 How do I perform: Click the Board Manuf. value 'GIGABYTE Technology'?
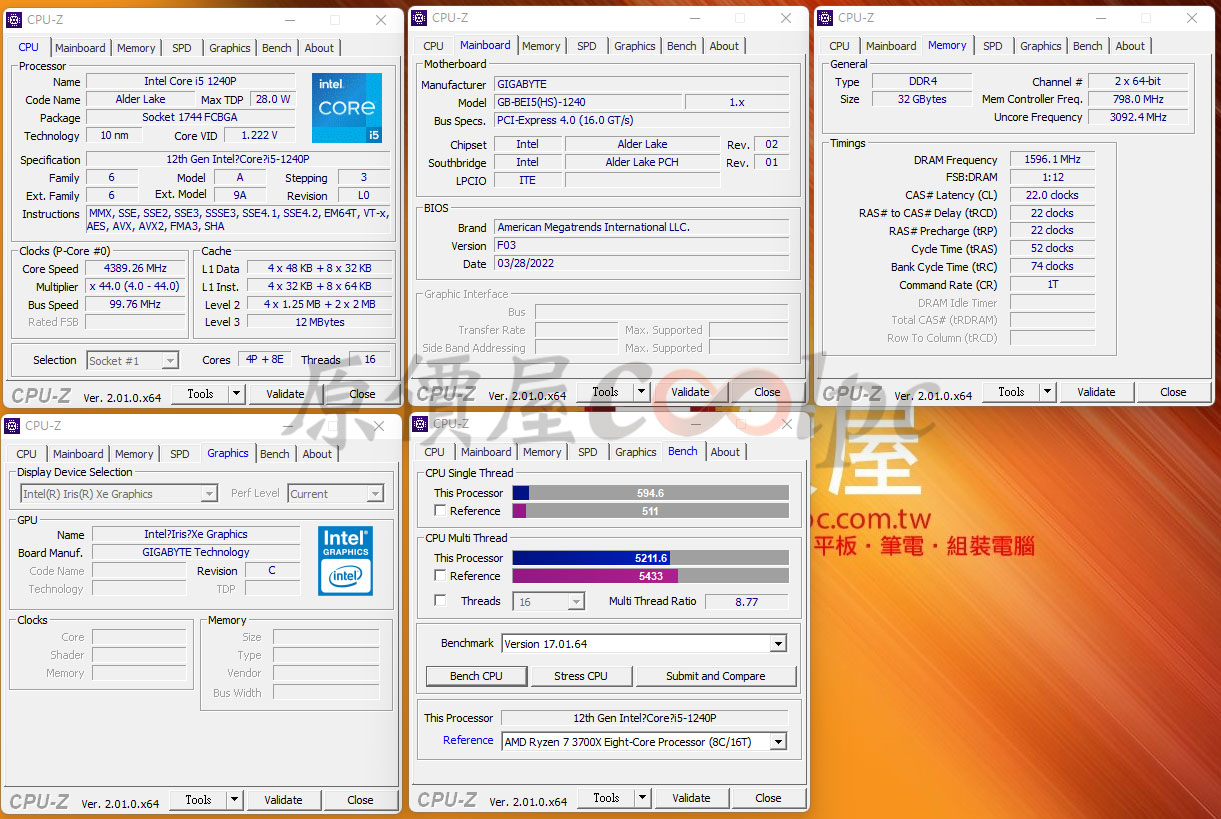(x=196, y=553)
